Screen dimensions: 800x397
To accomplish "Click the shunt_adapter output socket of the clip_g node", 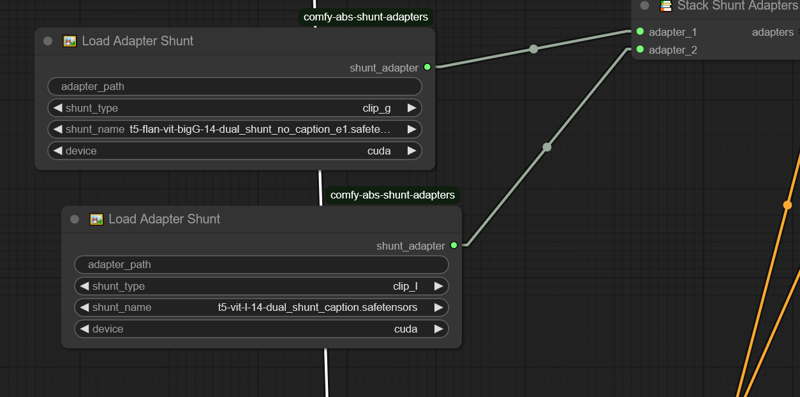I will [x=427, y=67].
